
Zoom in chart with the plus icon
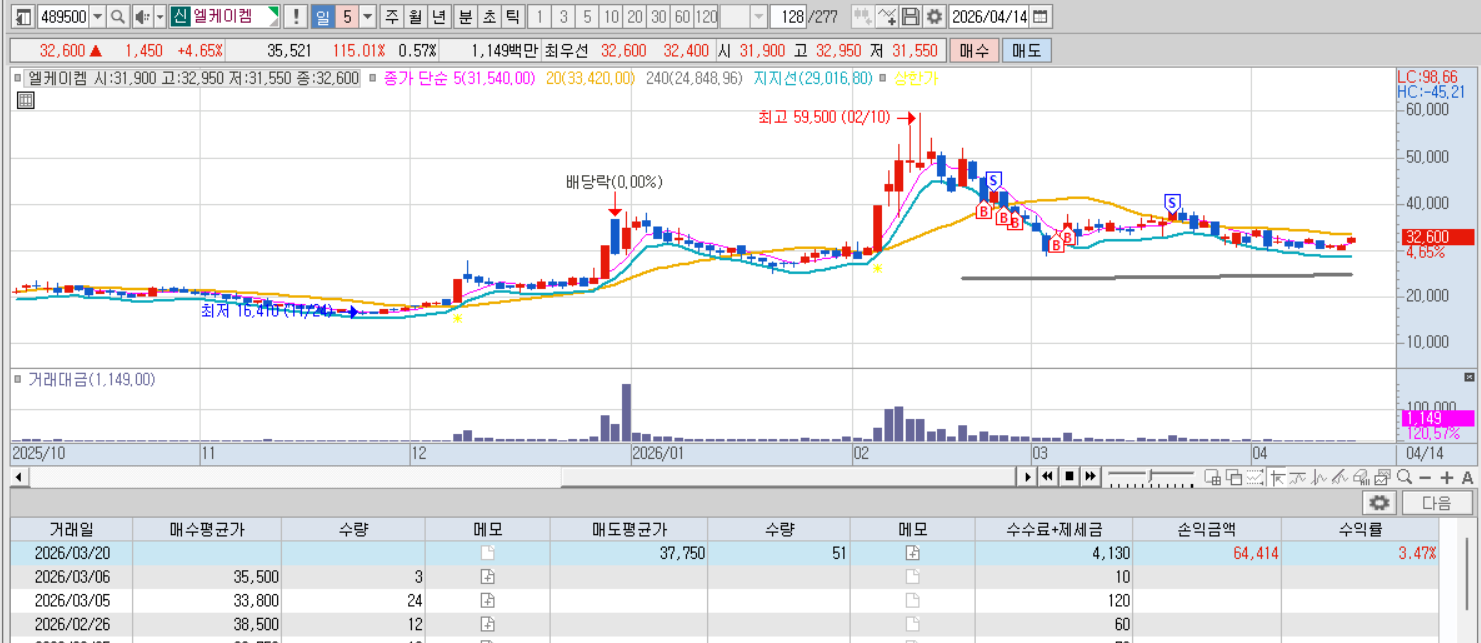[x=1447, y=478]
